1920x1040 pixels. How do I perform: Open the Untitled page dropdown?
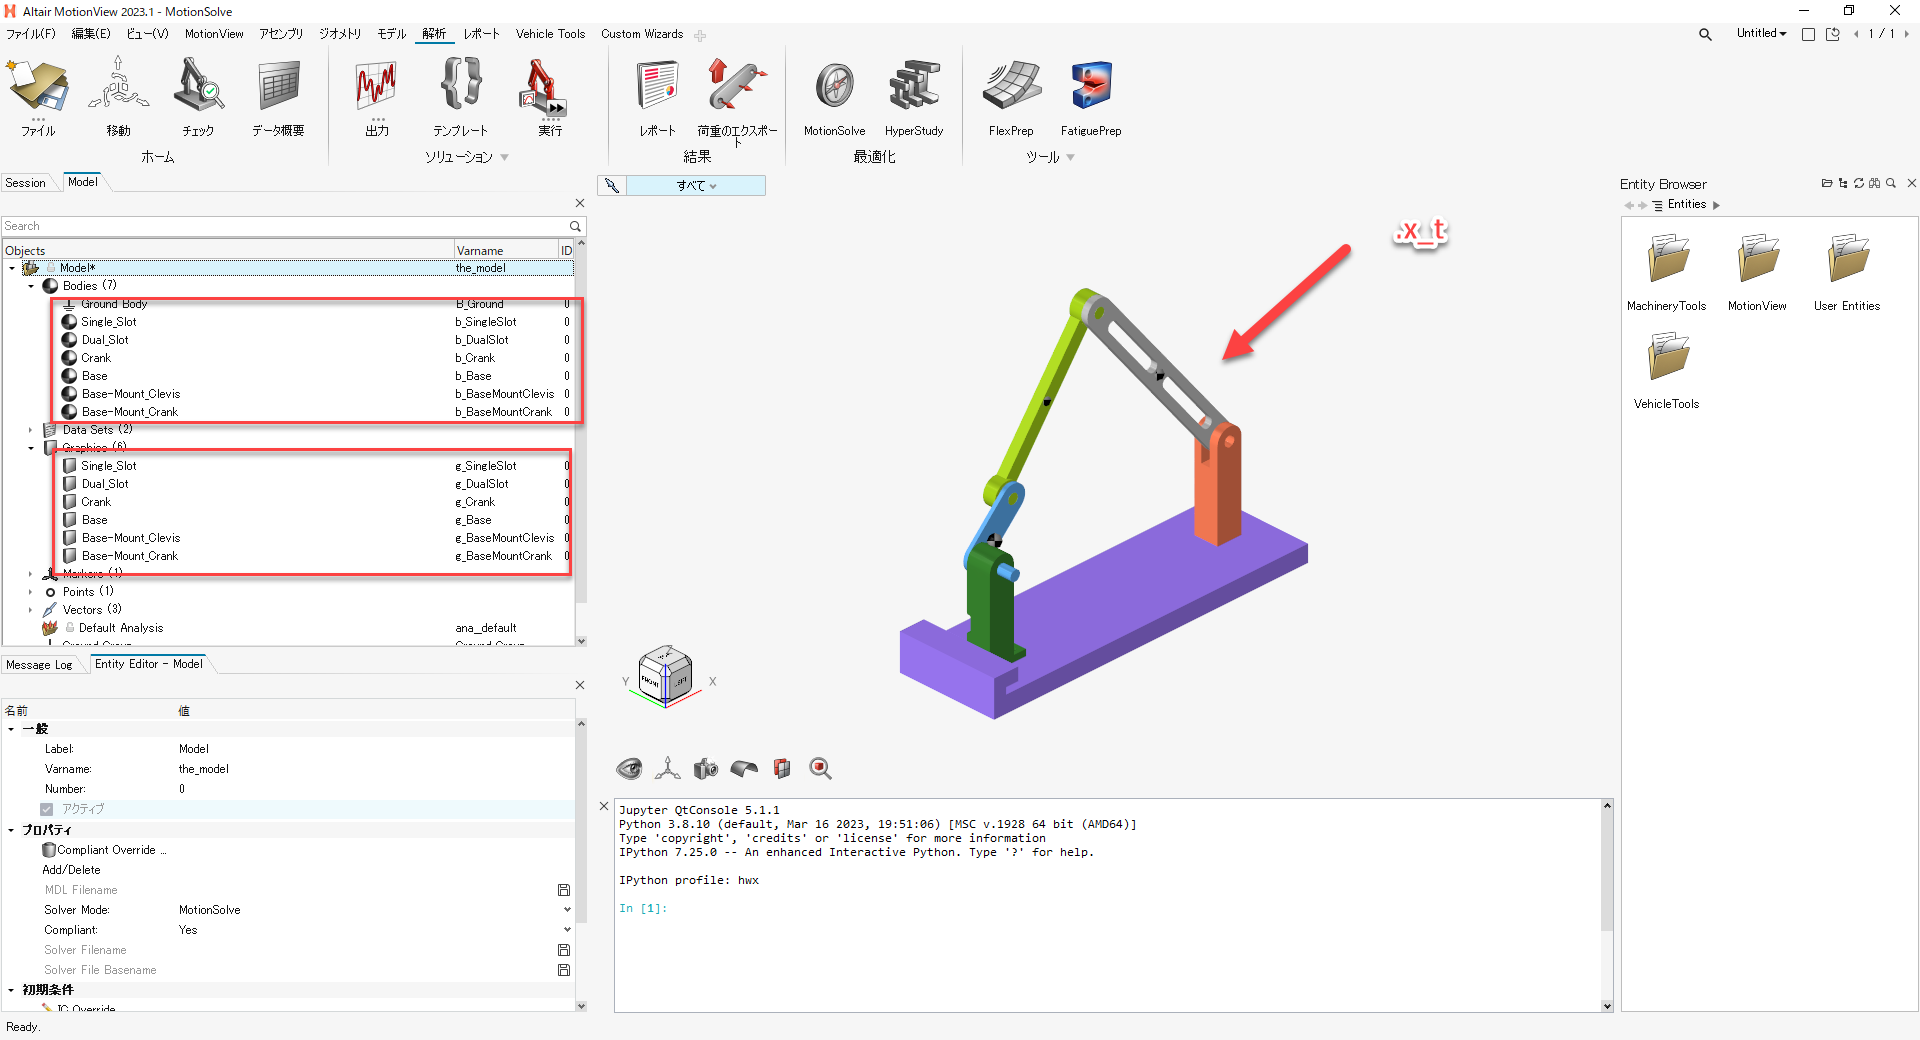[1761, 34]
